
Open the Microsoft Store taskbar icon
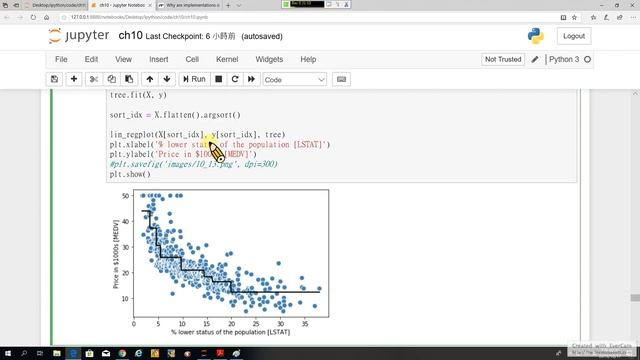pos(89,353)
